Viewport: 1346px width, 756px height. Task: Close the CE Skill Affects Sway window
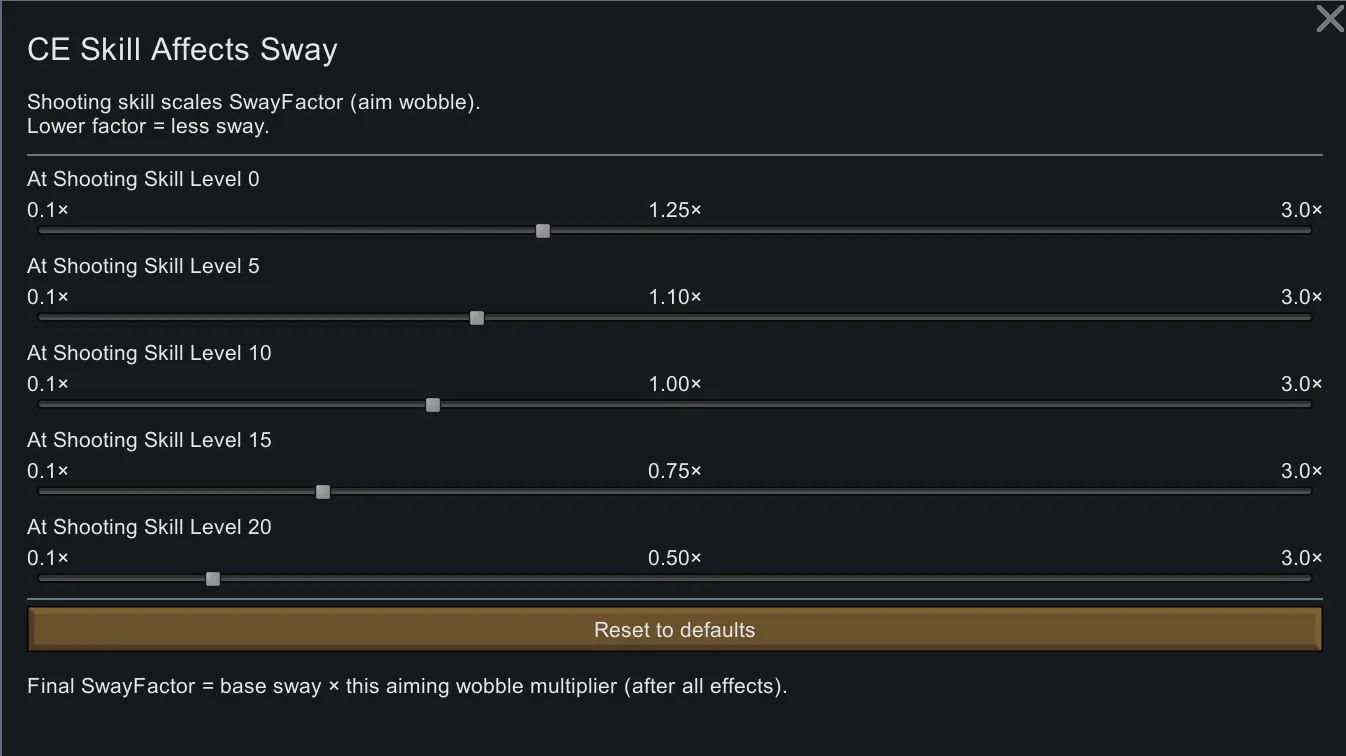[x=1329, y=19]
